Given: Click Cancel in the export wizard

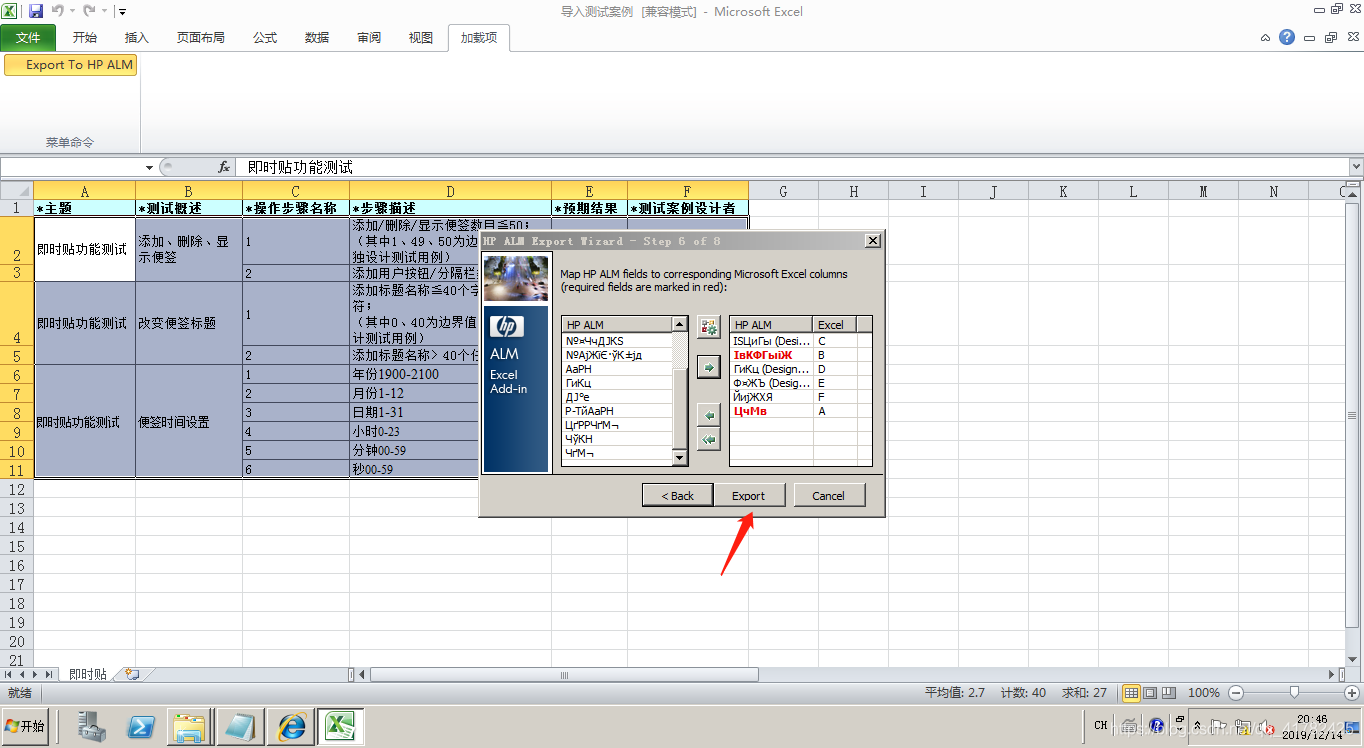Looking at the screenshot, I should (x=828, y=495).
